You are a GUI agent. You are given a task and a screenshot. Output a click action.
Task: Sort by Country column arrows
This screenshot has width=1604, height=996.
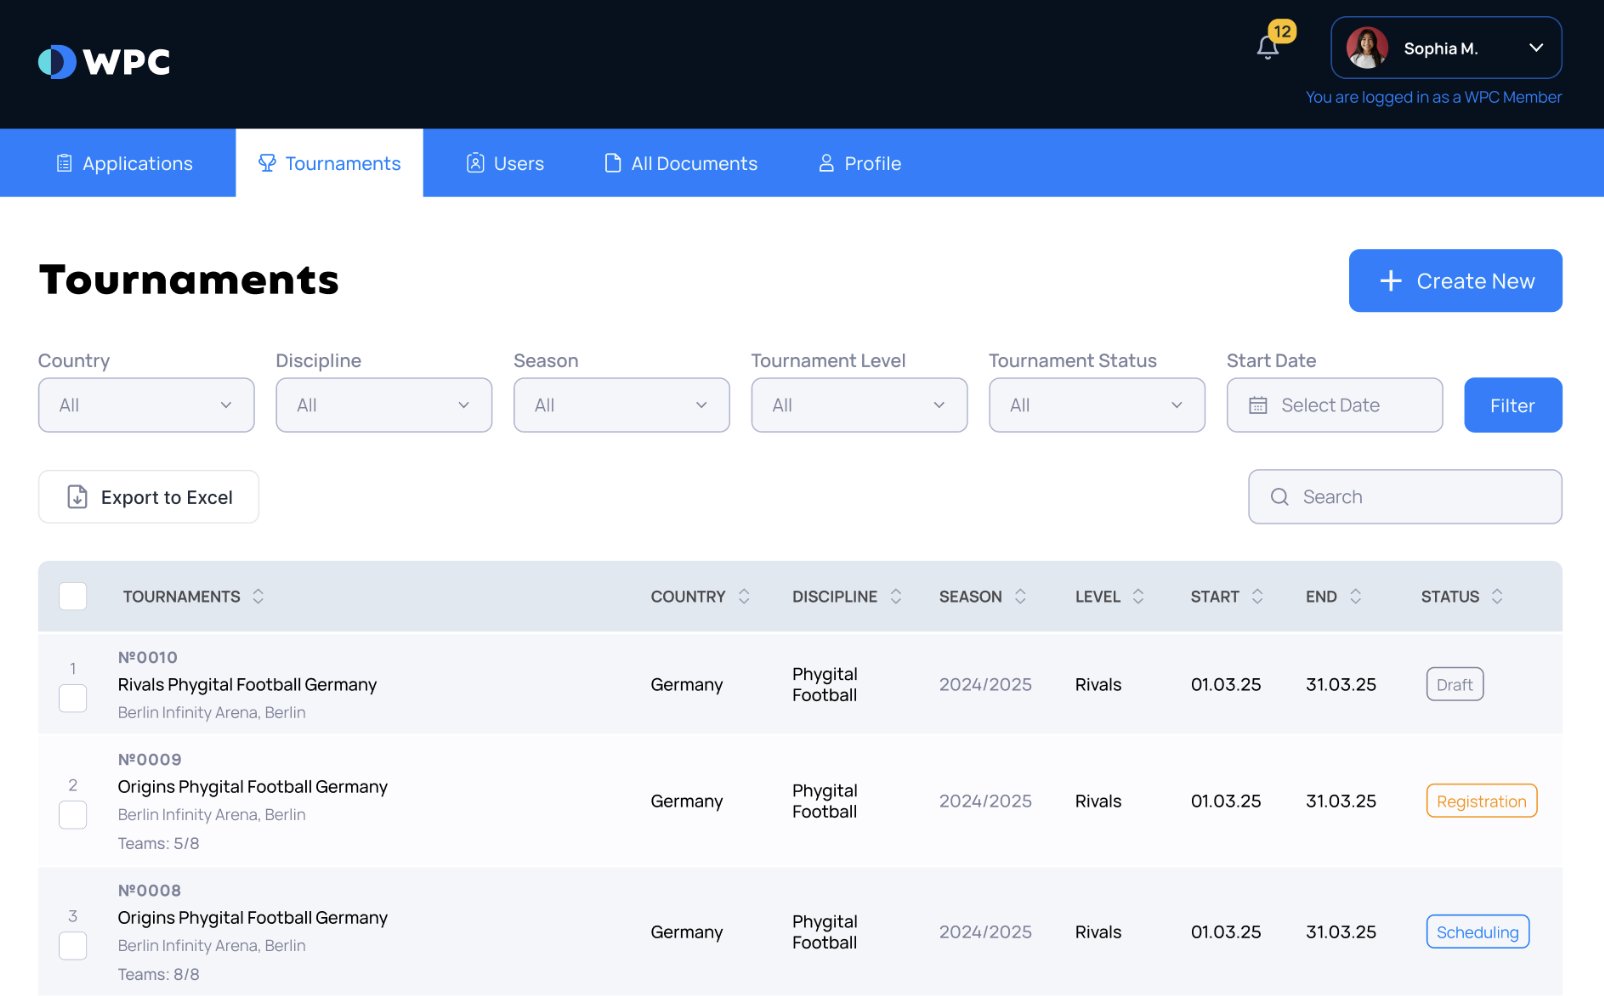pyautogui.click(x=744, y=596)
